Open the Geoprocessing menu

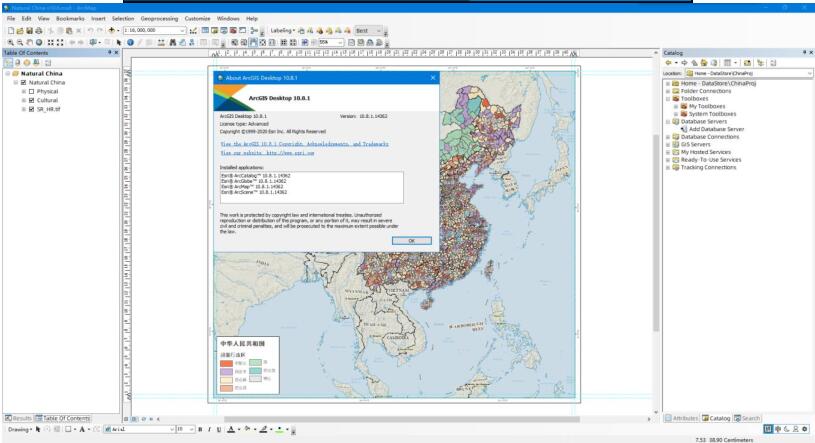(x=159, y=18)
